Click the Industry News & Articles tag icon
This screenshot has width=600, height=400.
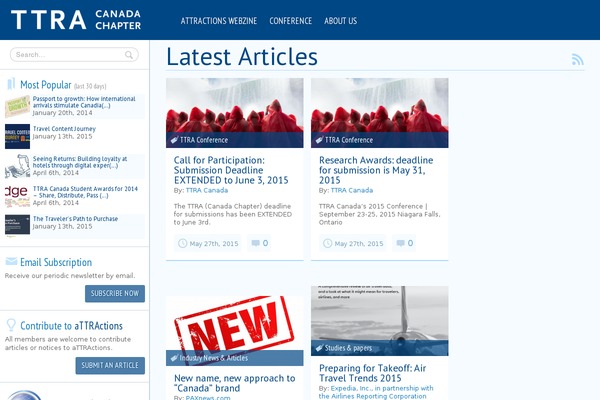tap(174, 358)
